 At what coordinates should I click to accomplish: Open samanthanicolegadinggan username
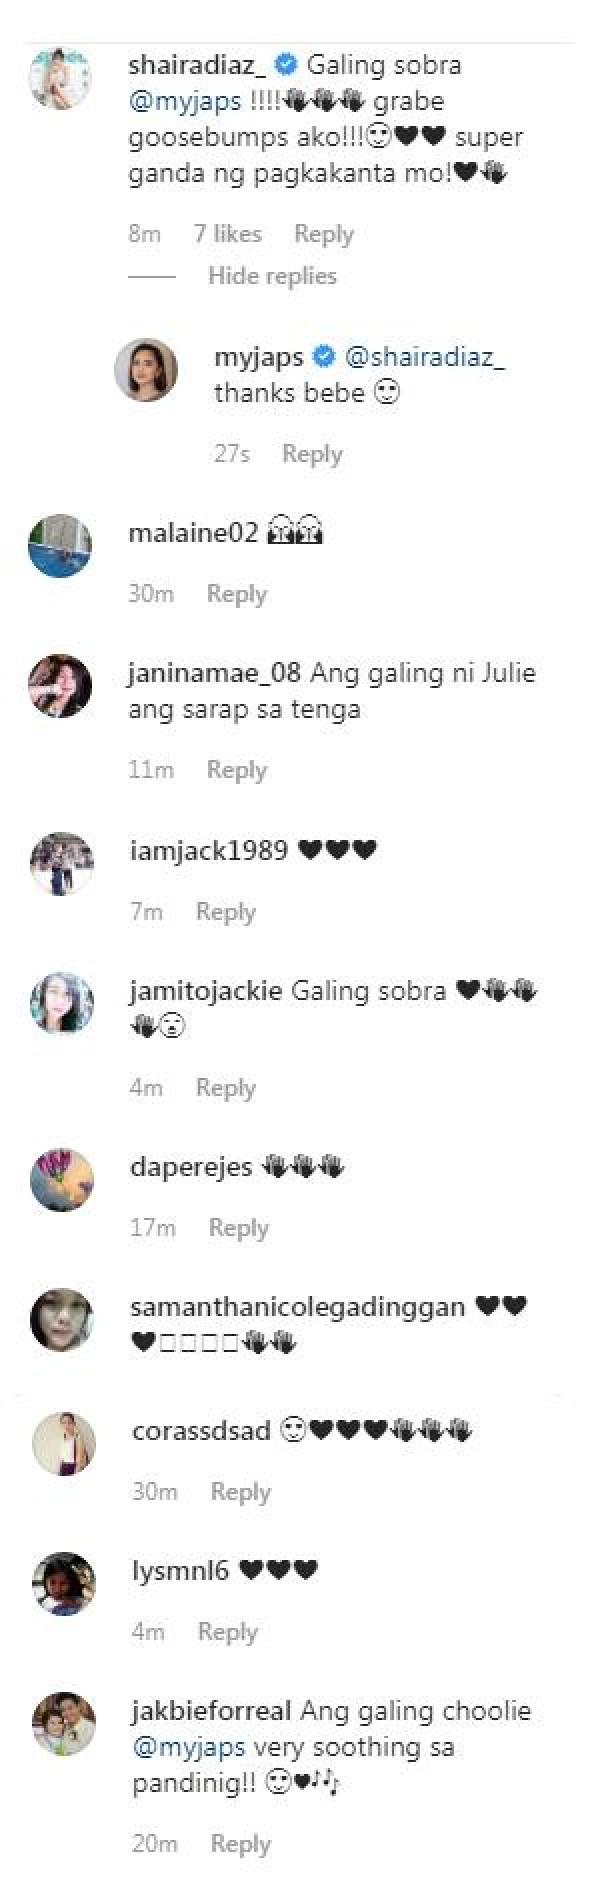click(x=298, y=1307)
